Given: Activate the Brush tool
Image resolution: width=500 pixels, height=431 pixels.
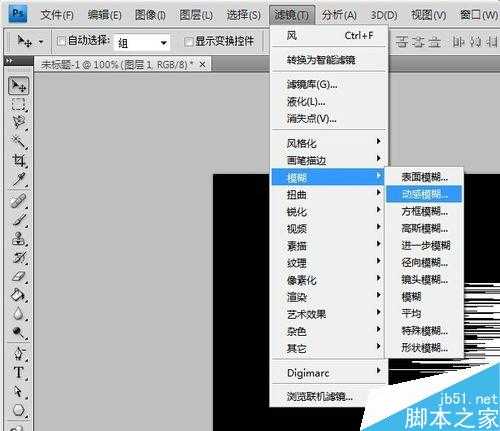Looking at the screenshot, I should (x=18, y=220).
